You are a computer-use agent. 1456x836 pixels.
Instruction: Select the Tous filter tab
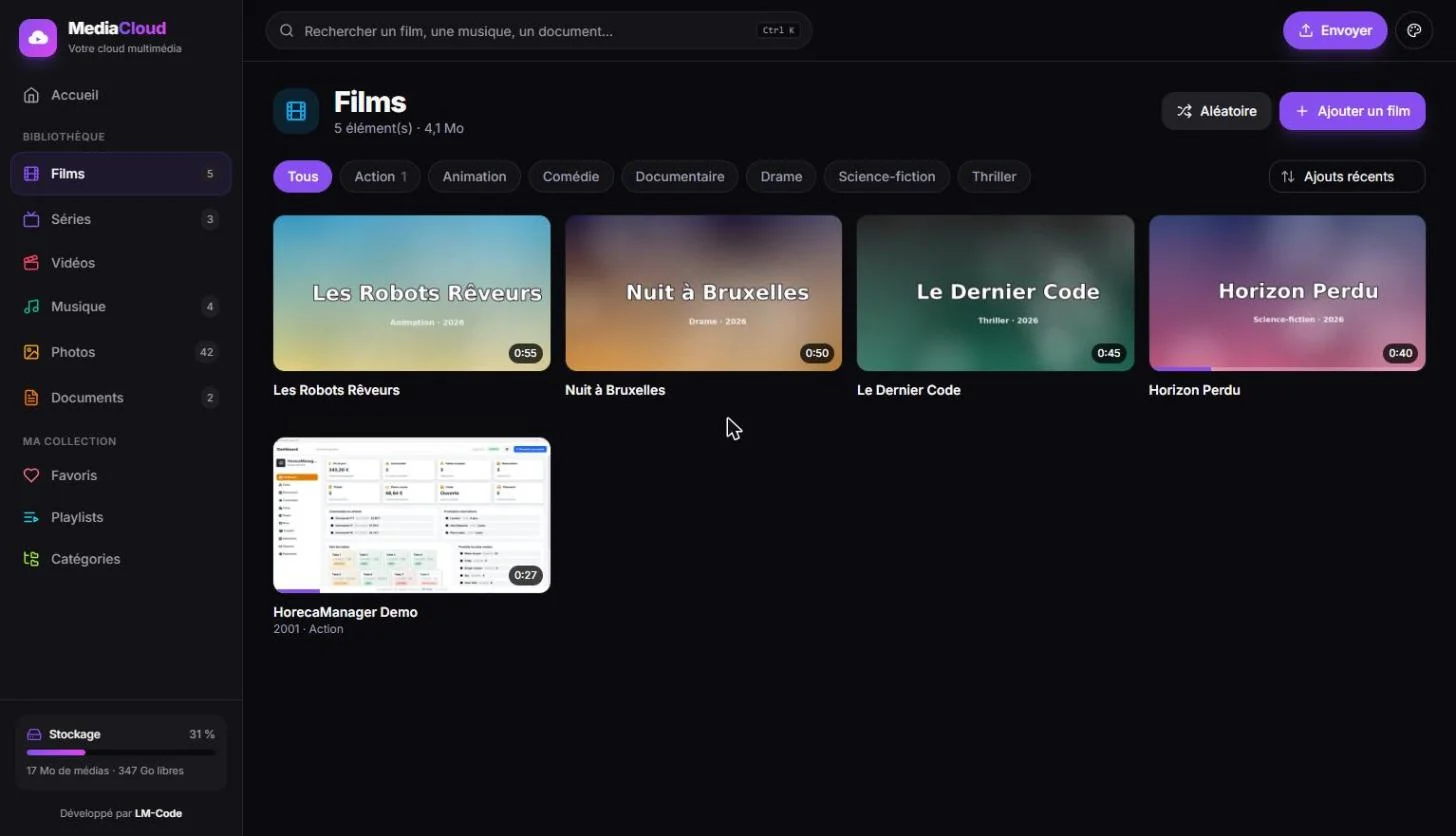pyautogui.click(x=303, y=177)
